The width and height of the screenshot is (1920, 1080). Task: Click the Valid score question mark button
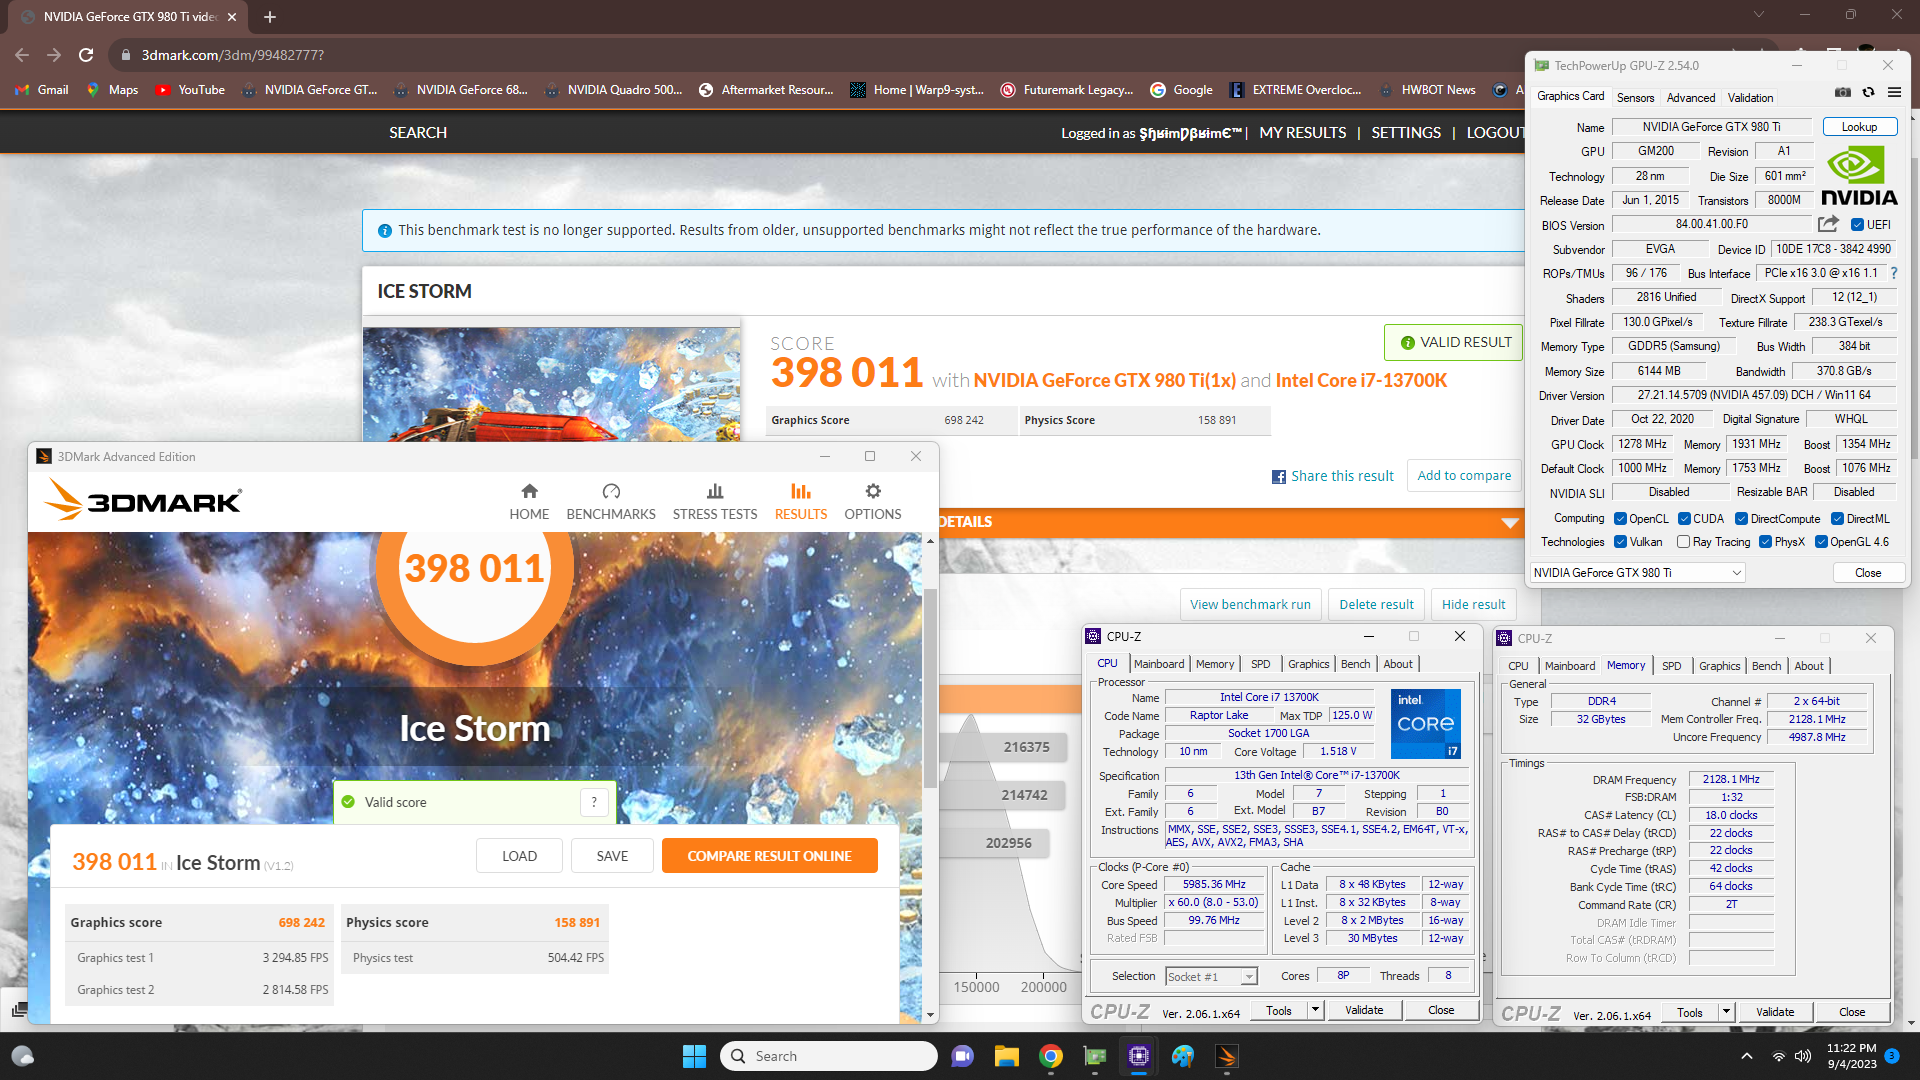pyautogui.click(x=594, y=802)
